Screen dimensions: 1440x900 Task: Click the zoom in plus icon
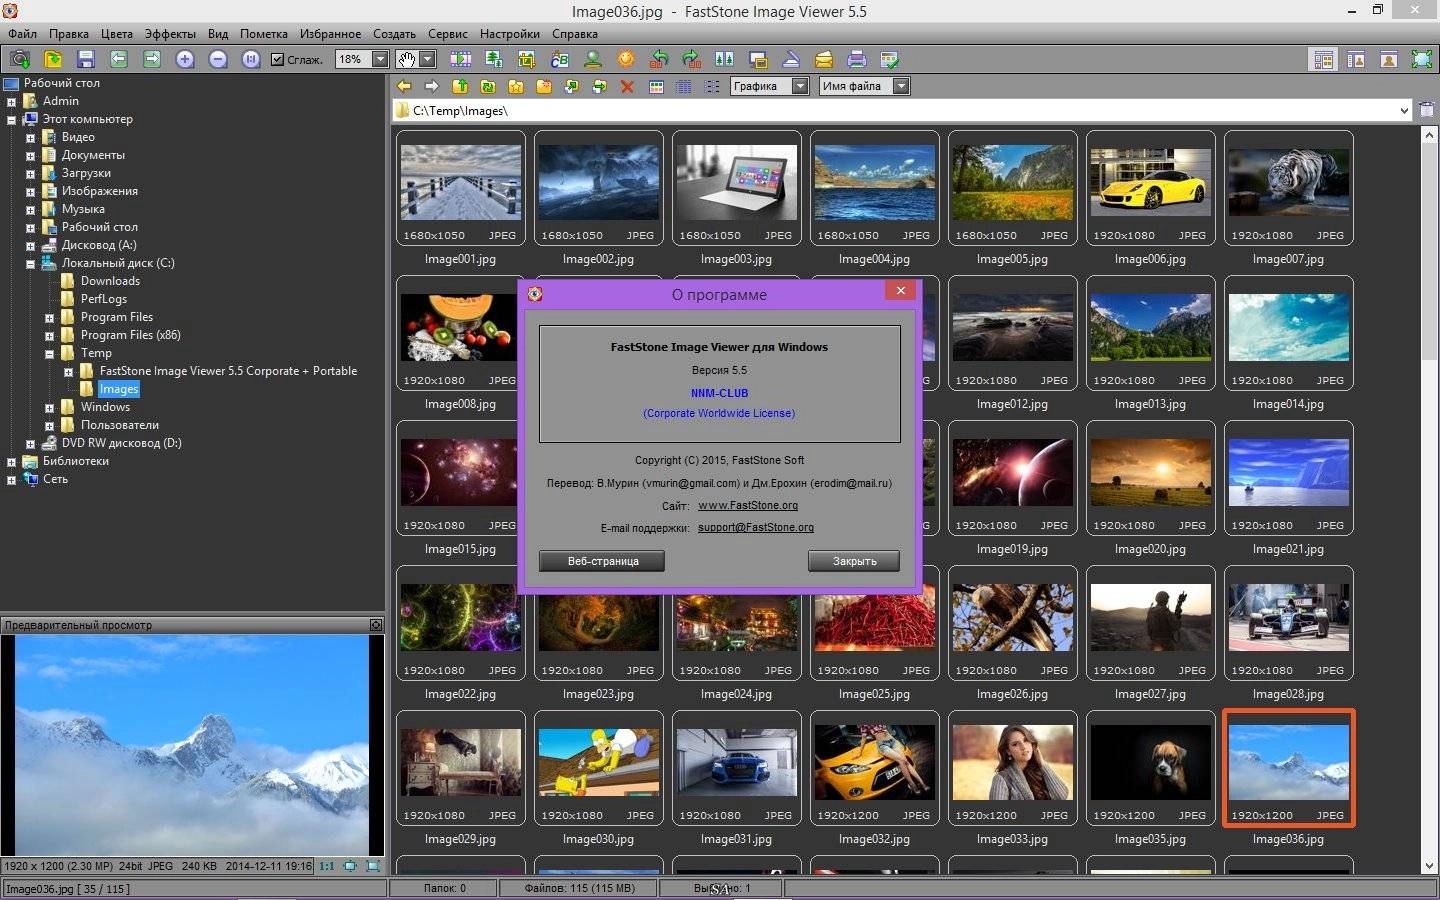pos(185,59)
